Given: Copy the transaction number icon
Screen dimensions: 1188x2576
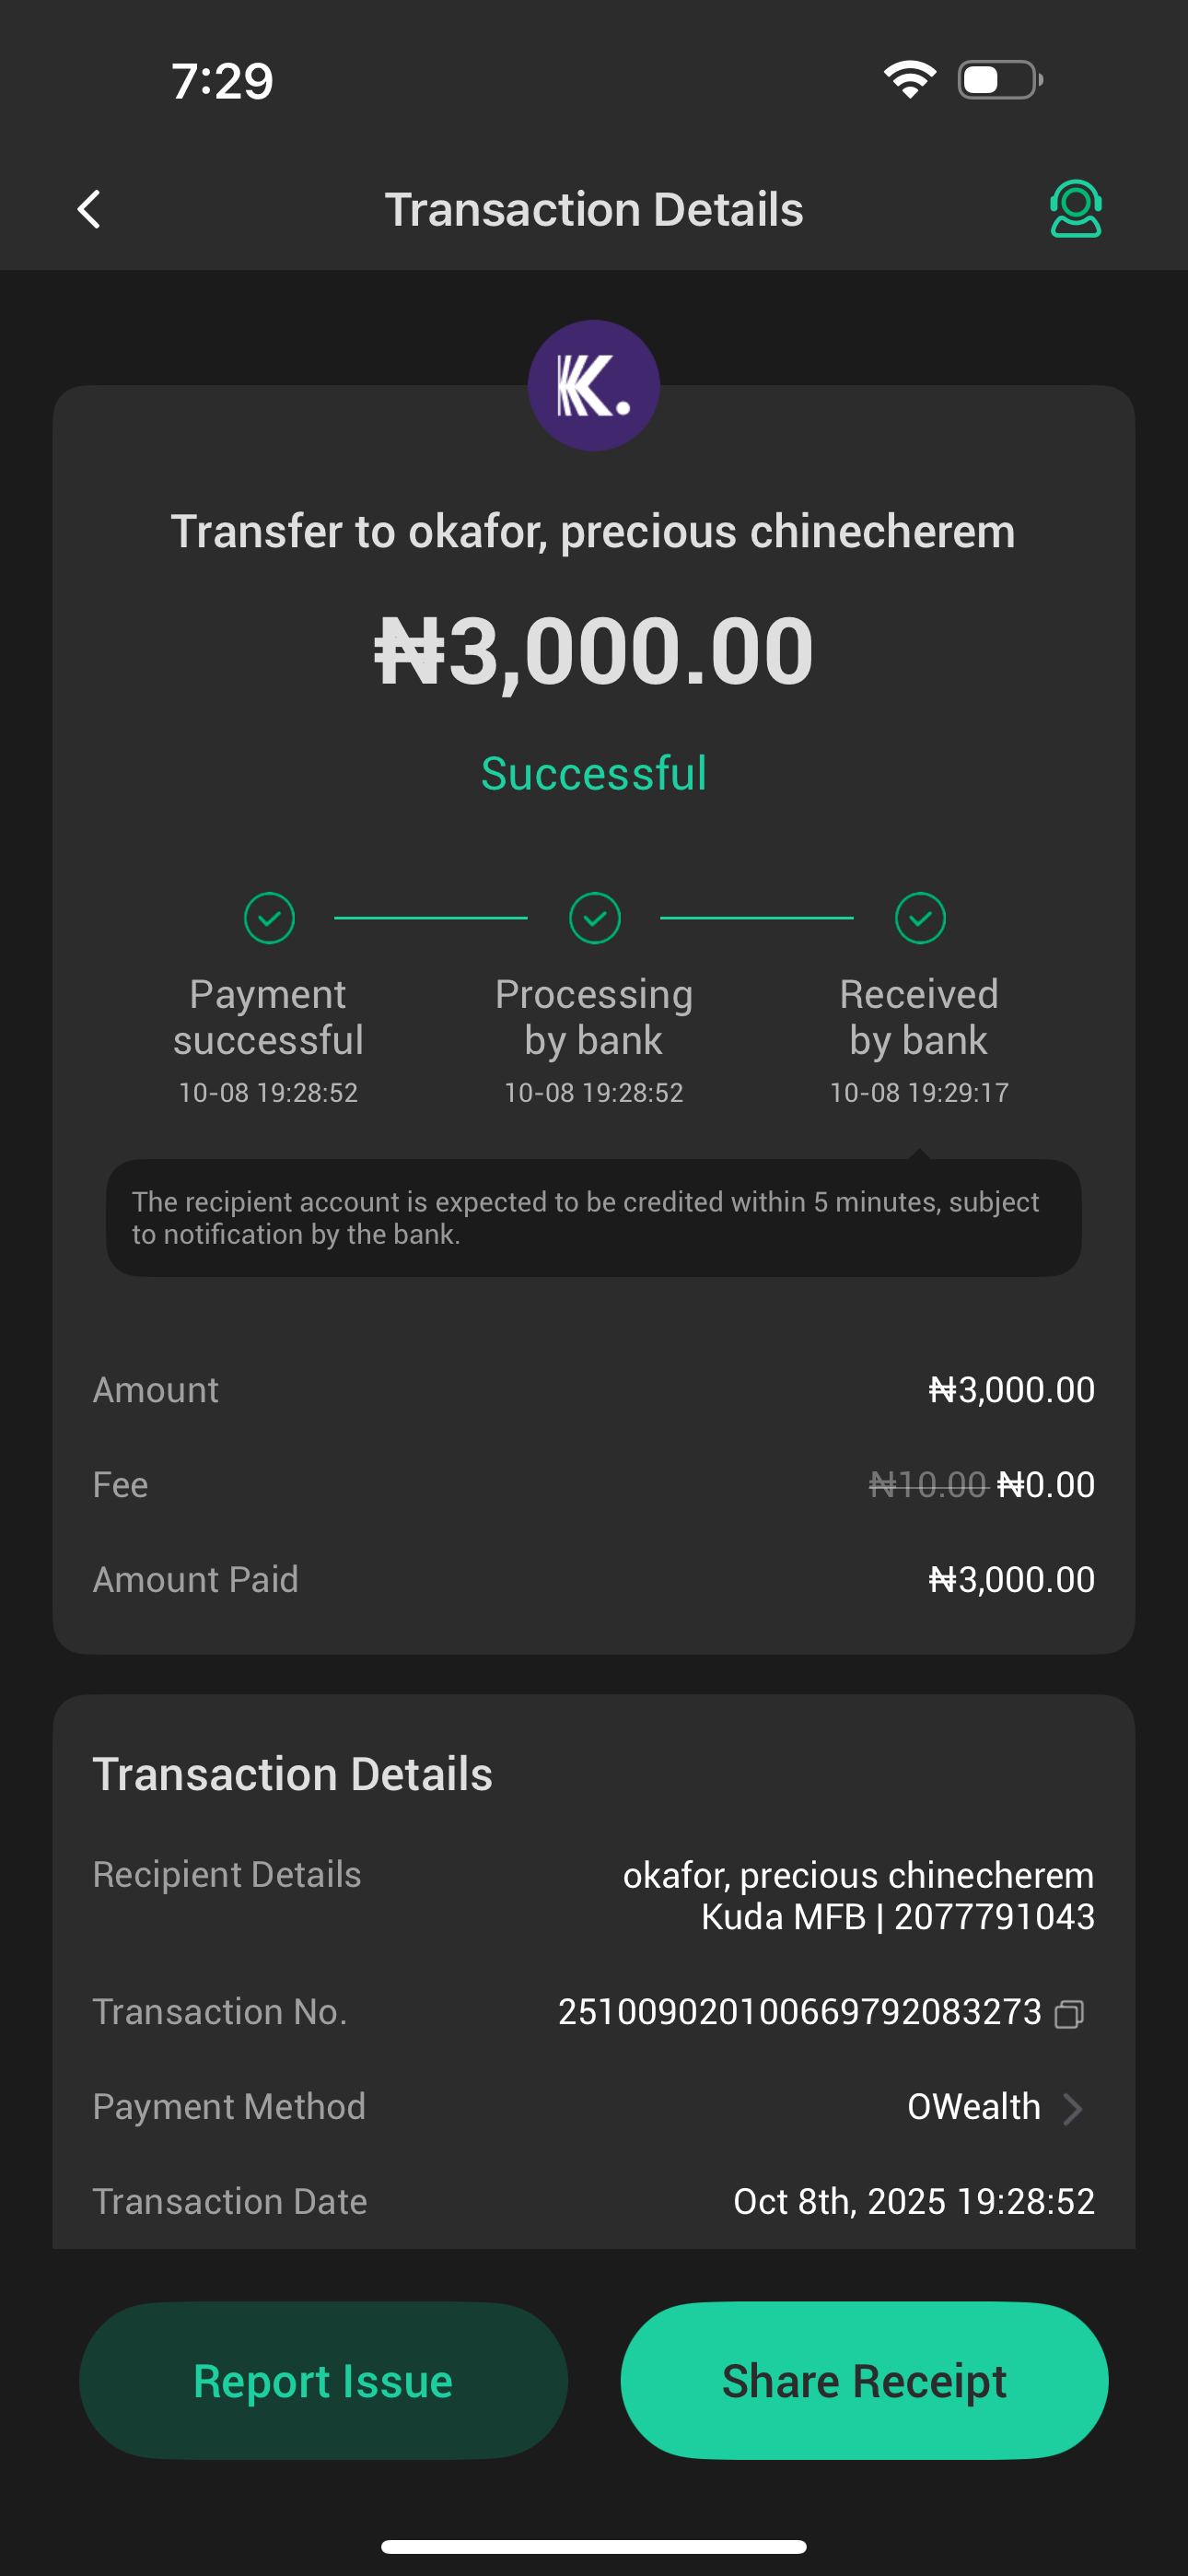Looking at the screenshot, I should (x=1069, y=2013).
